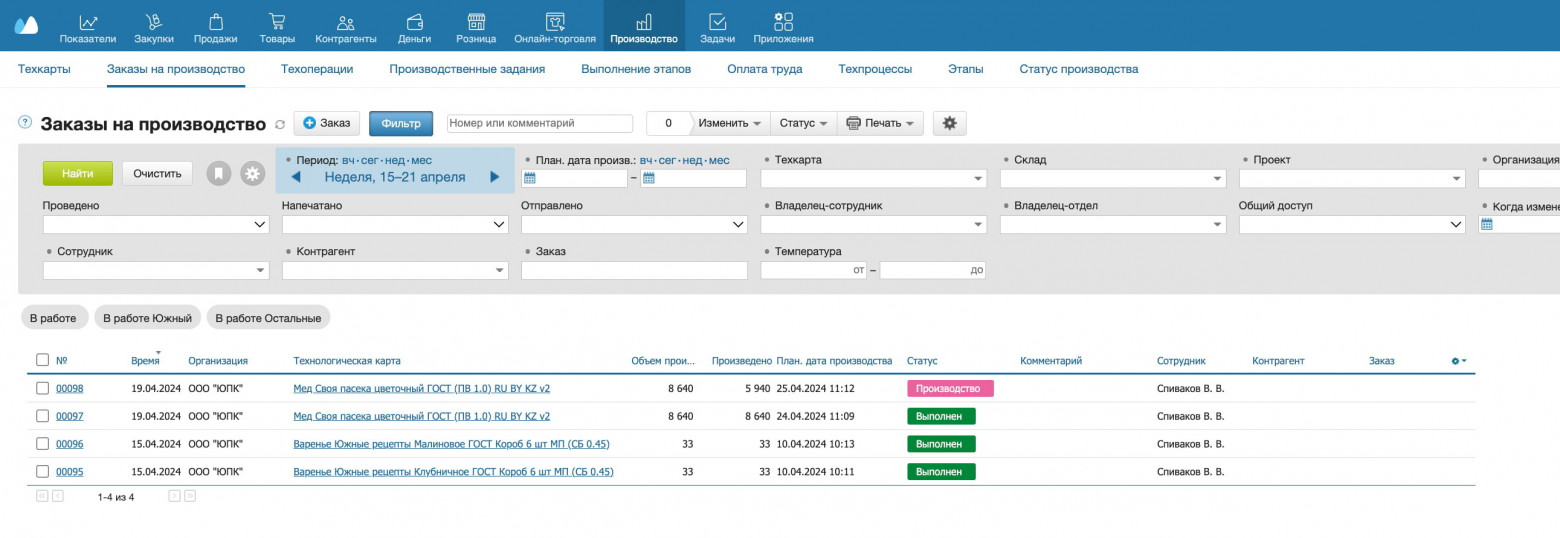This screenshot has height=538, width=1560.
Task: Tick the checkbox for order 00098
Action: [42, 388]
